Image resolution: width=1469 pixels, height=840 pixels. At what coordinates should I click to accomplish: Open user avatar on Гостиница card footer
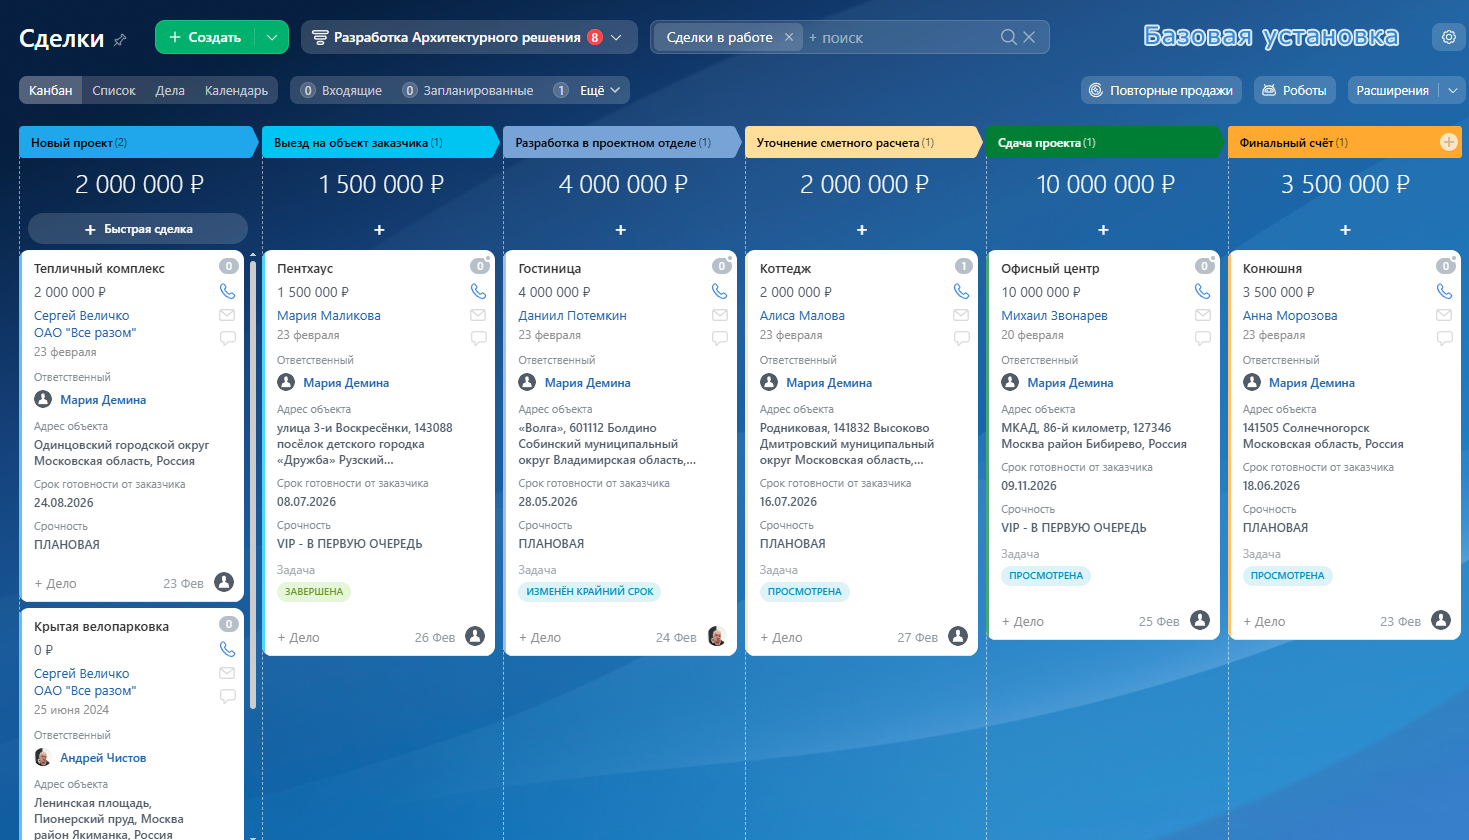point(716,636)
